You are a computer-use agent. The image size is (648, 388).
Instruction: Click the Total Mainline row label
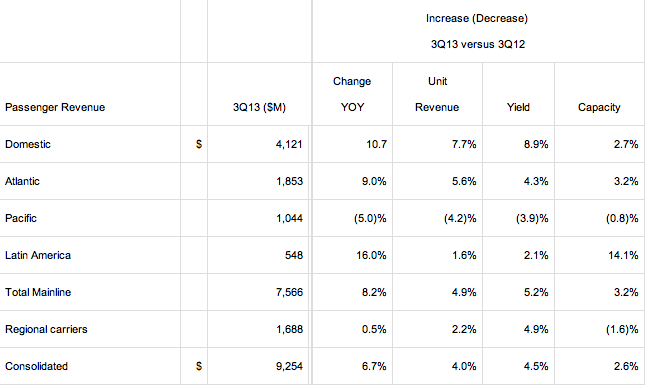tap(38, 292)
